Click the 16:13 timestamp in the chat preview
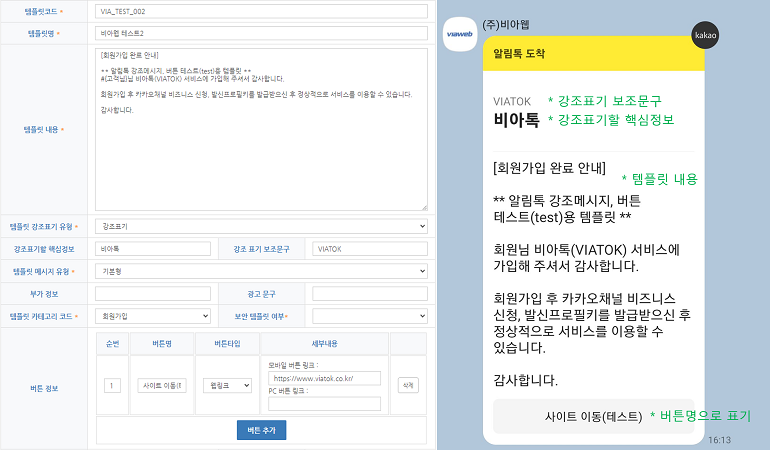 click(719, 440)
